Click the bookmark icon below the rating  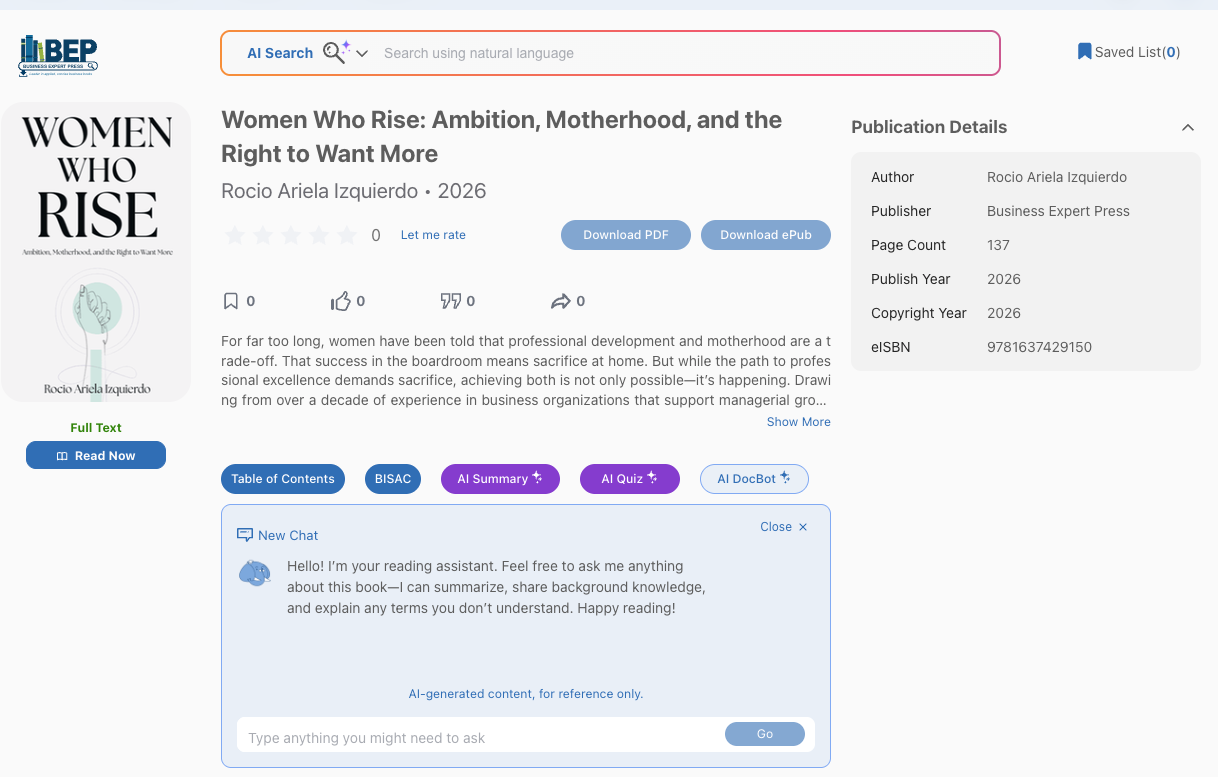[x=231, y=301]
